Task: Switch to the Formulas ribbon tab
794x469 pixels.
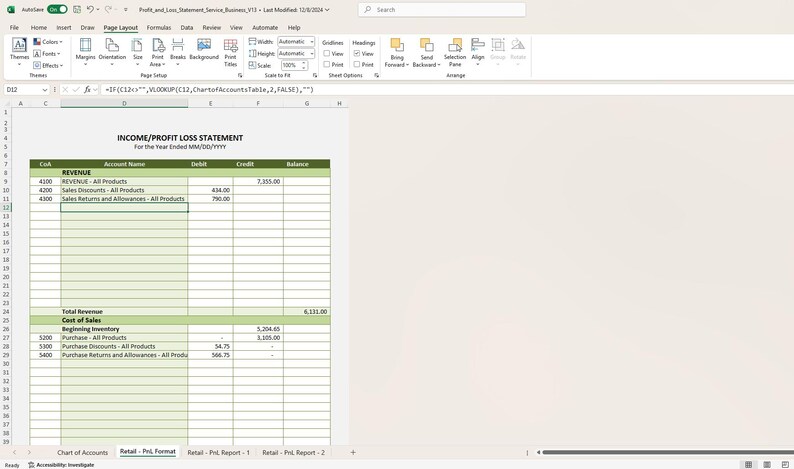Action: 158,27
